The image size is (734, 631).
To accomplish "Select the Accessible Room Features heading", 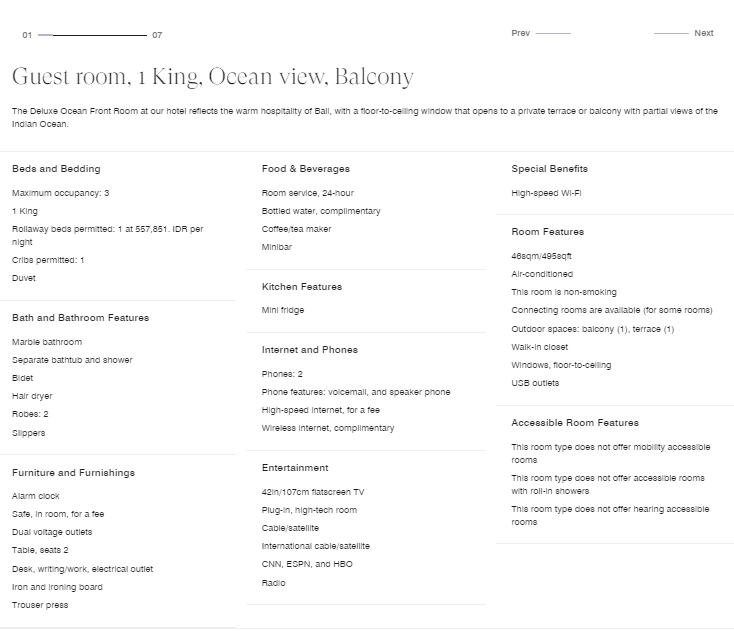I will 574,423.
